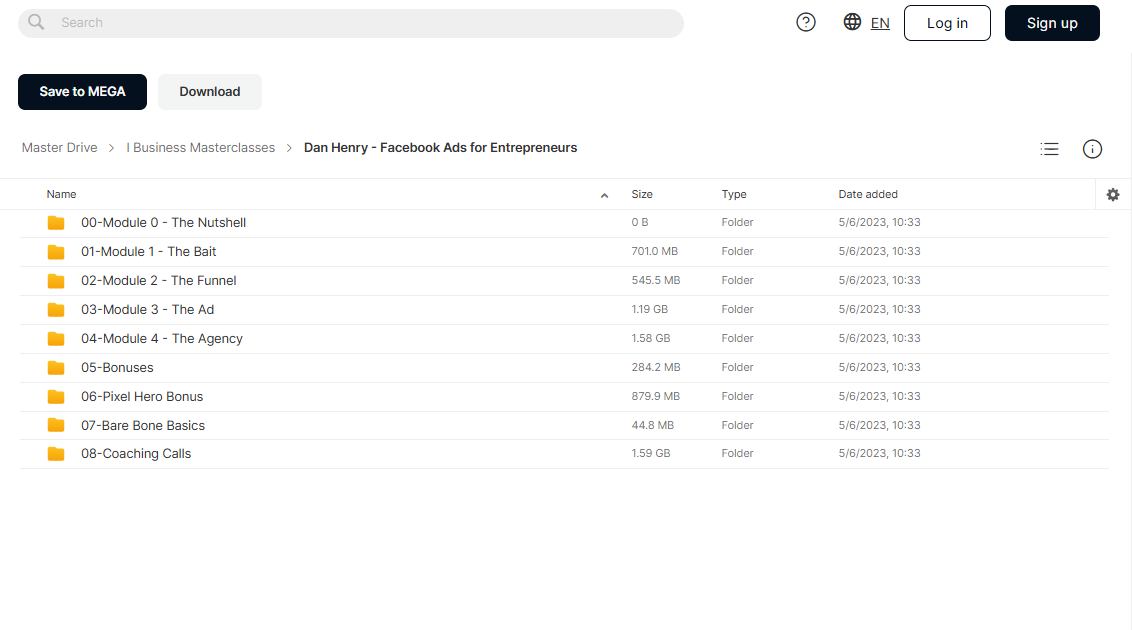The image size is (1132, 630).
Task: Click folder icon for 06-Pixel Hero Bonus
Action: coord(56,396)
